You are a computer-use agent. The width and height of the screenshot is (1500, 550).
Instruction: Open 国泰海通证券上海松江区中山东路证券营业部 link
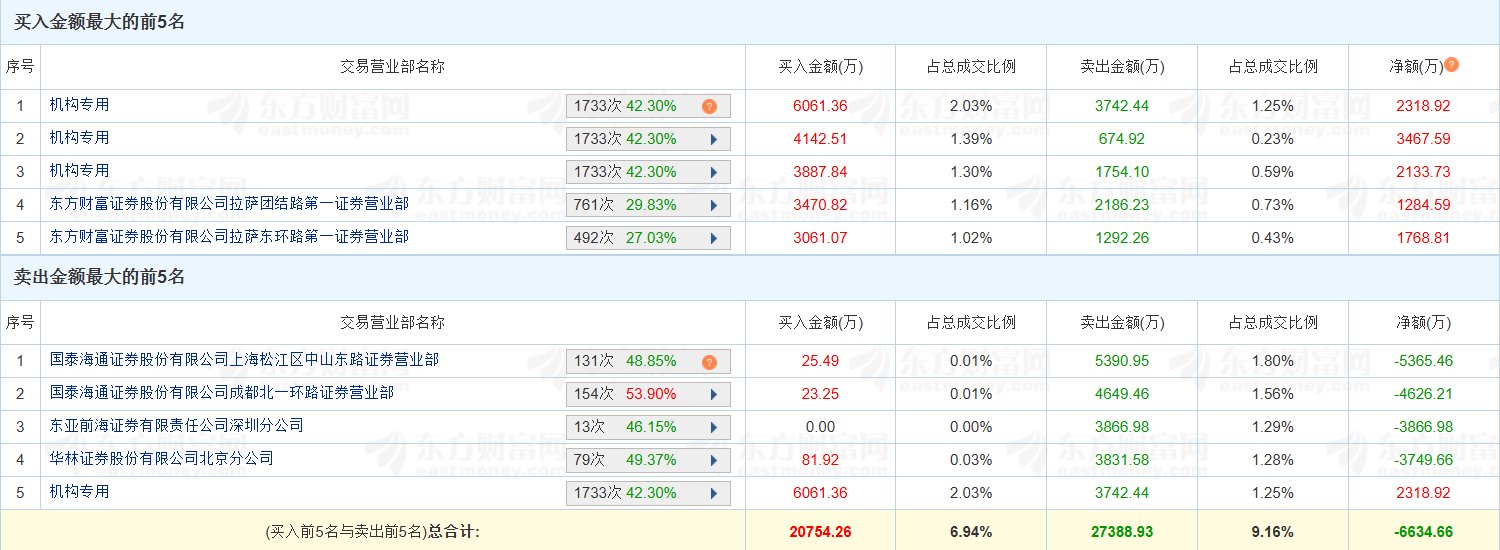(244, 359)
